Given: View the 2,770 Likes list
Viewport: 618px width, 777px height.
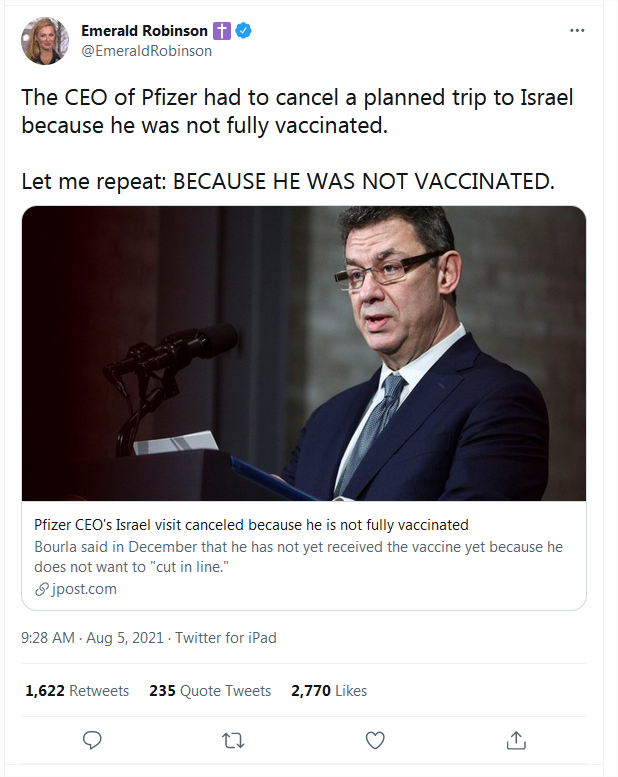Looking at the screenshot, I should [329, 691].
